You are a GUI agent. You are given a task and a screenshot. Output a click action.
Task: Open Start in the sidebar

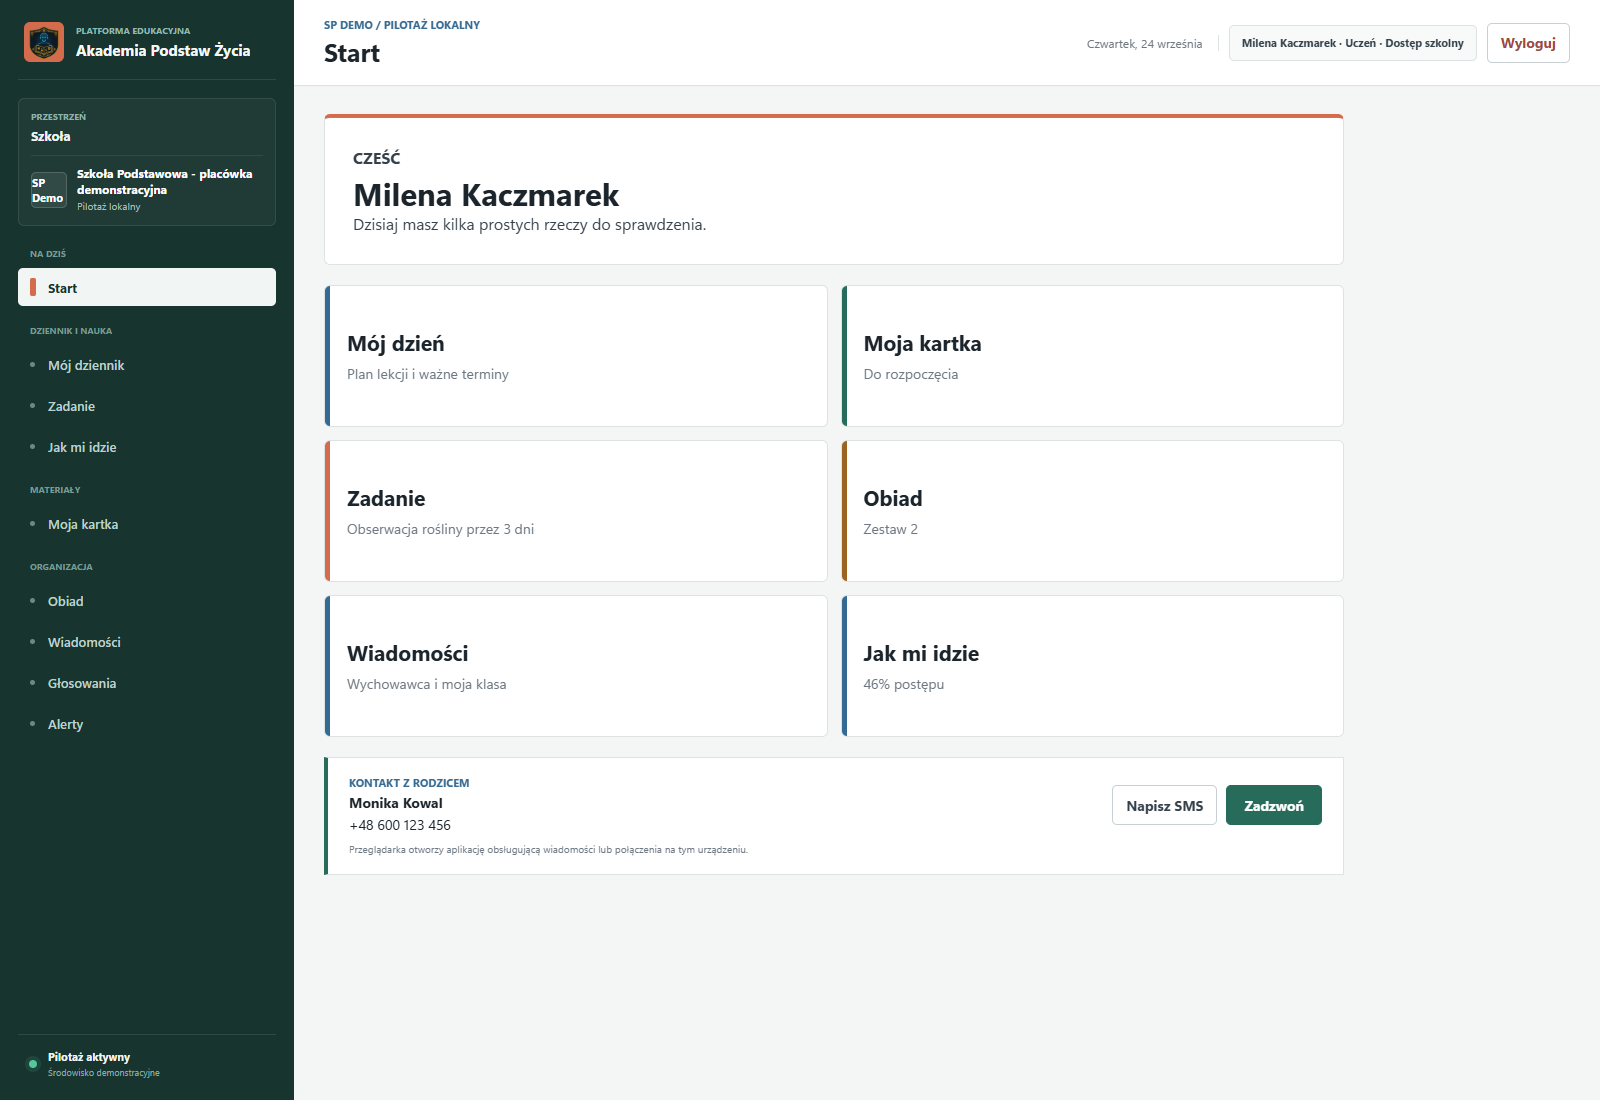coord(147,287)
